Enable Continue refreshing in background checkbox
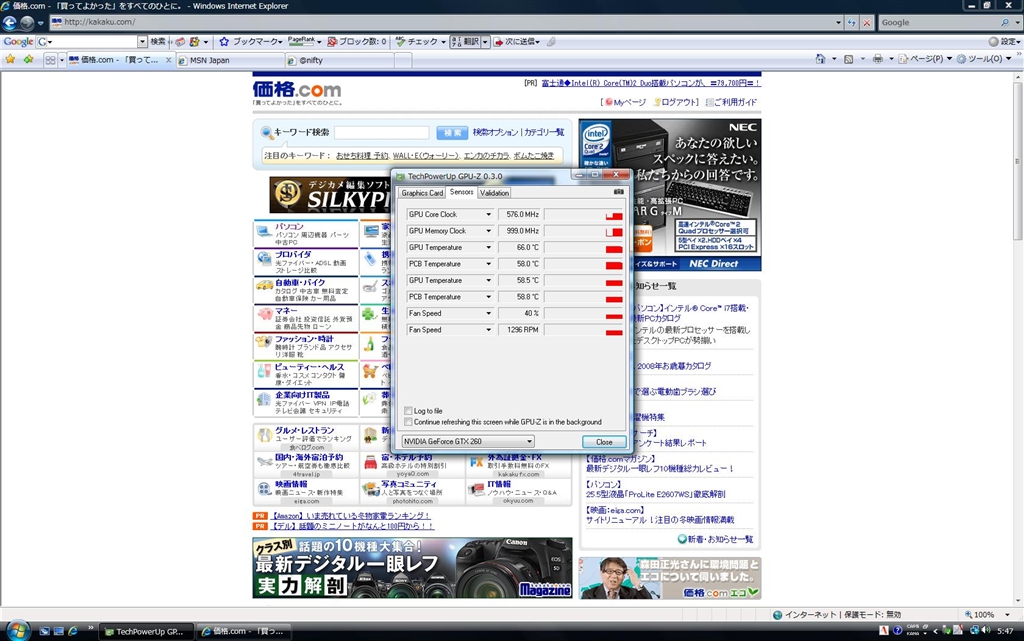This screenshot has height=641, width=1024. (x=408, y=422)
